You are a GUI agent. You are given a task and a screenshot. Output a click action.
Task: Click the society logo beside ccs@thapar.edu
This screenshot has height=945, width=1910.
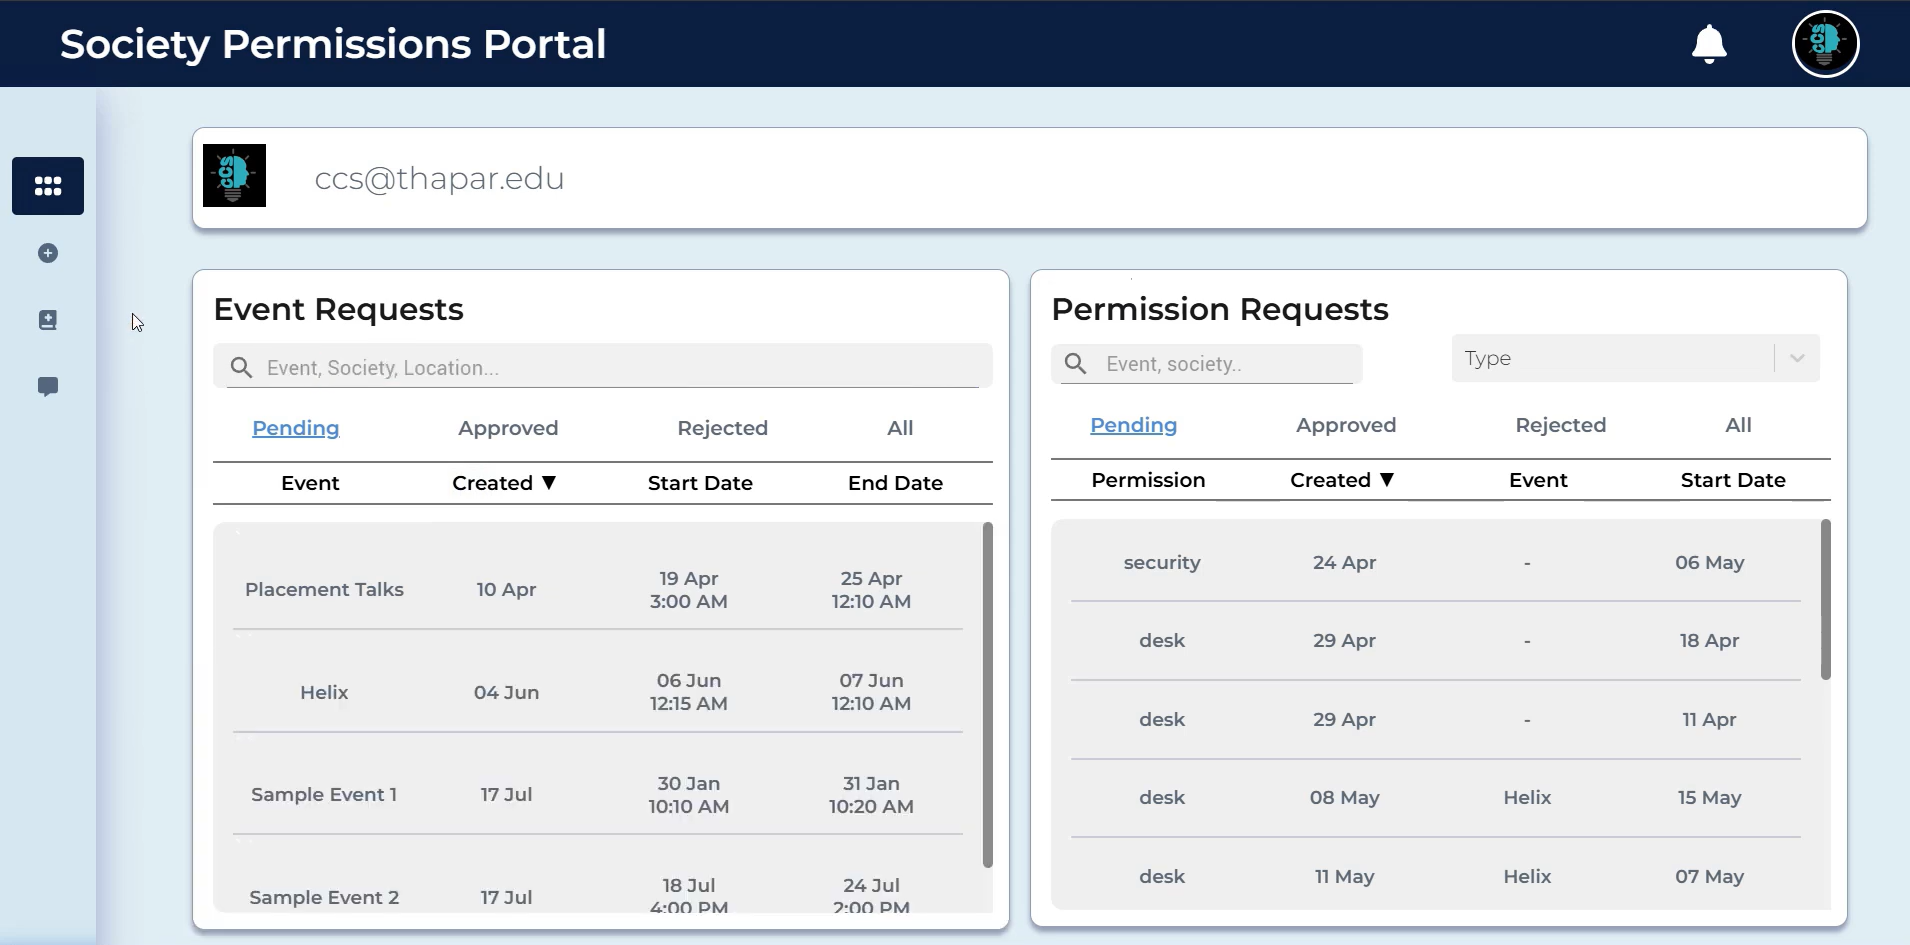click(234, 176)
